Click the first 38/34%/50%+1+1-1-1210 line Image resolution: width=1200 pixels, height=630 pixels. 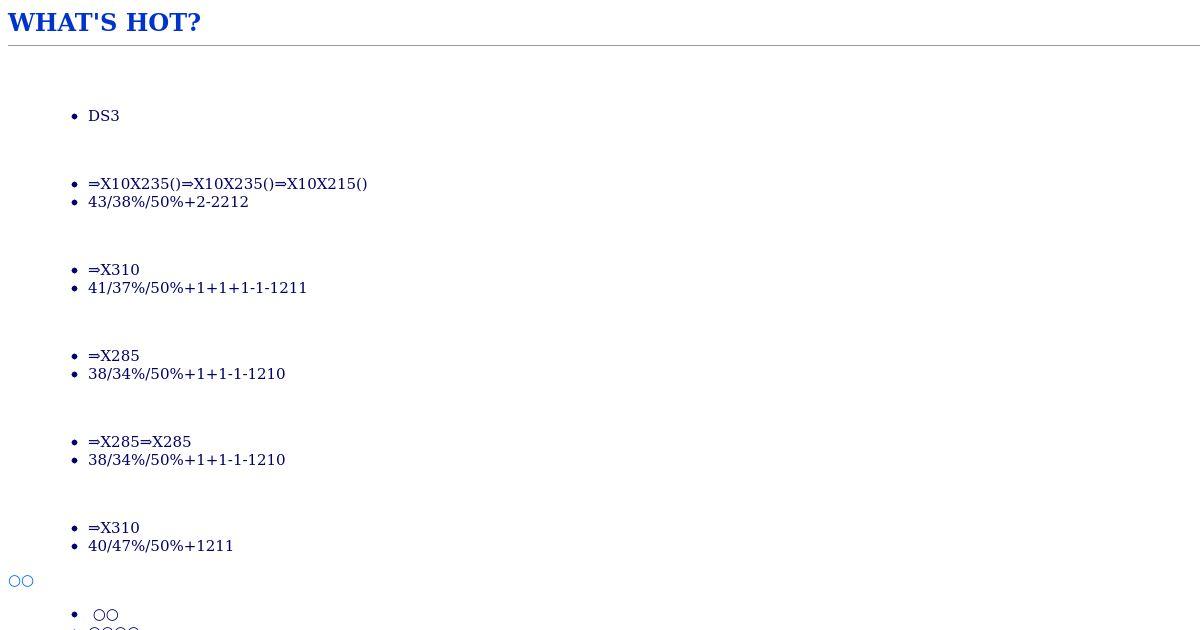[187, 374]
